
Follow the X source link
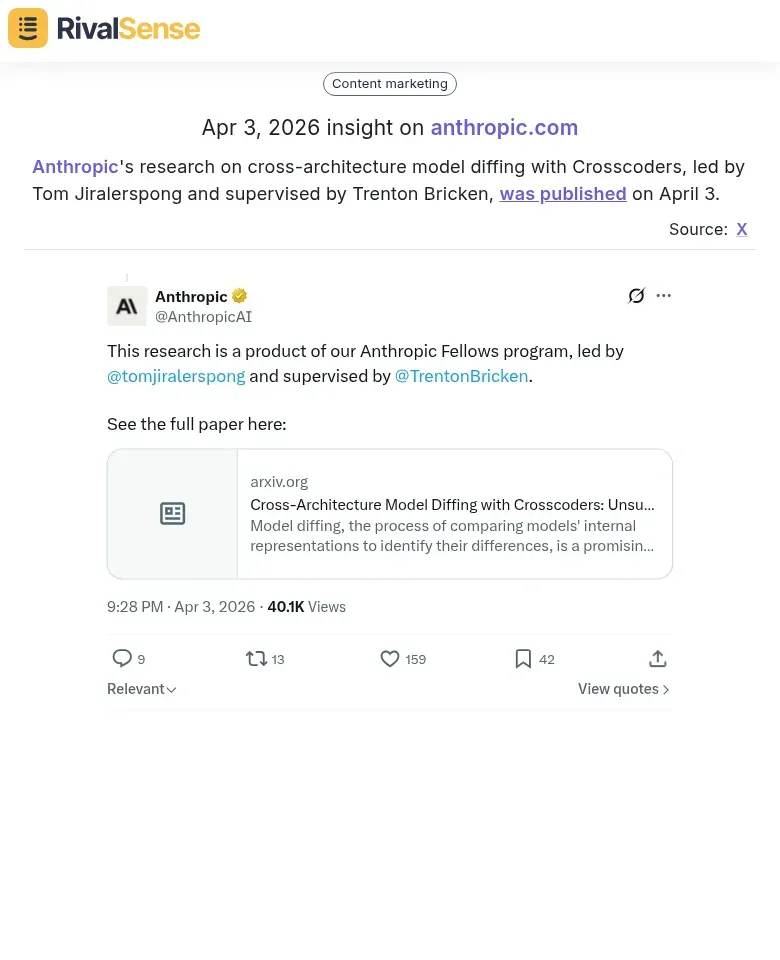(x=742, y=229)
